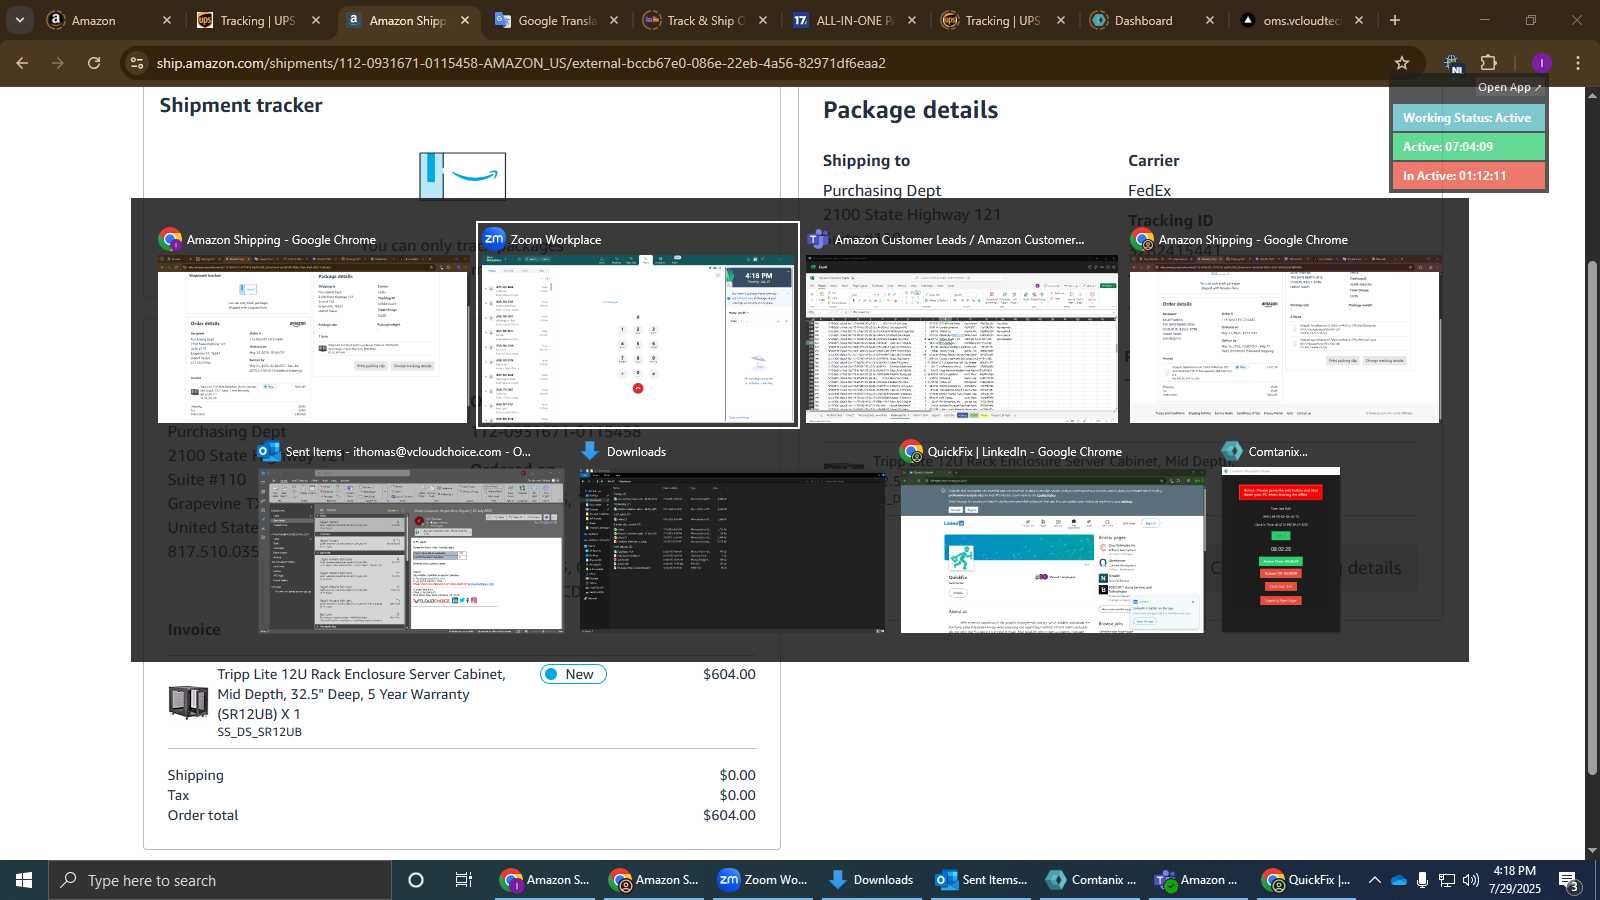Click the Chrome icon beside QuickFix LinkedIn
Viewport: 1600px width, 900px height.
coord(911,451)
